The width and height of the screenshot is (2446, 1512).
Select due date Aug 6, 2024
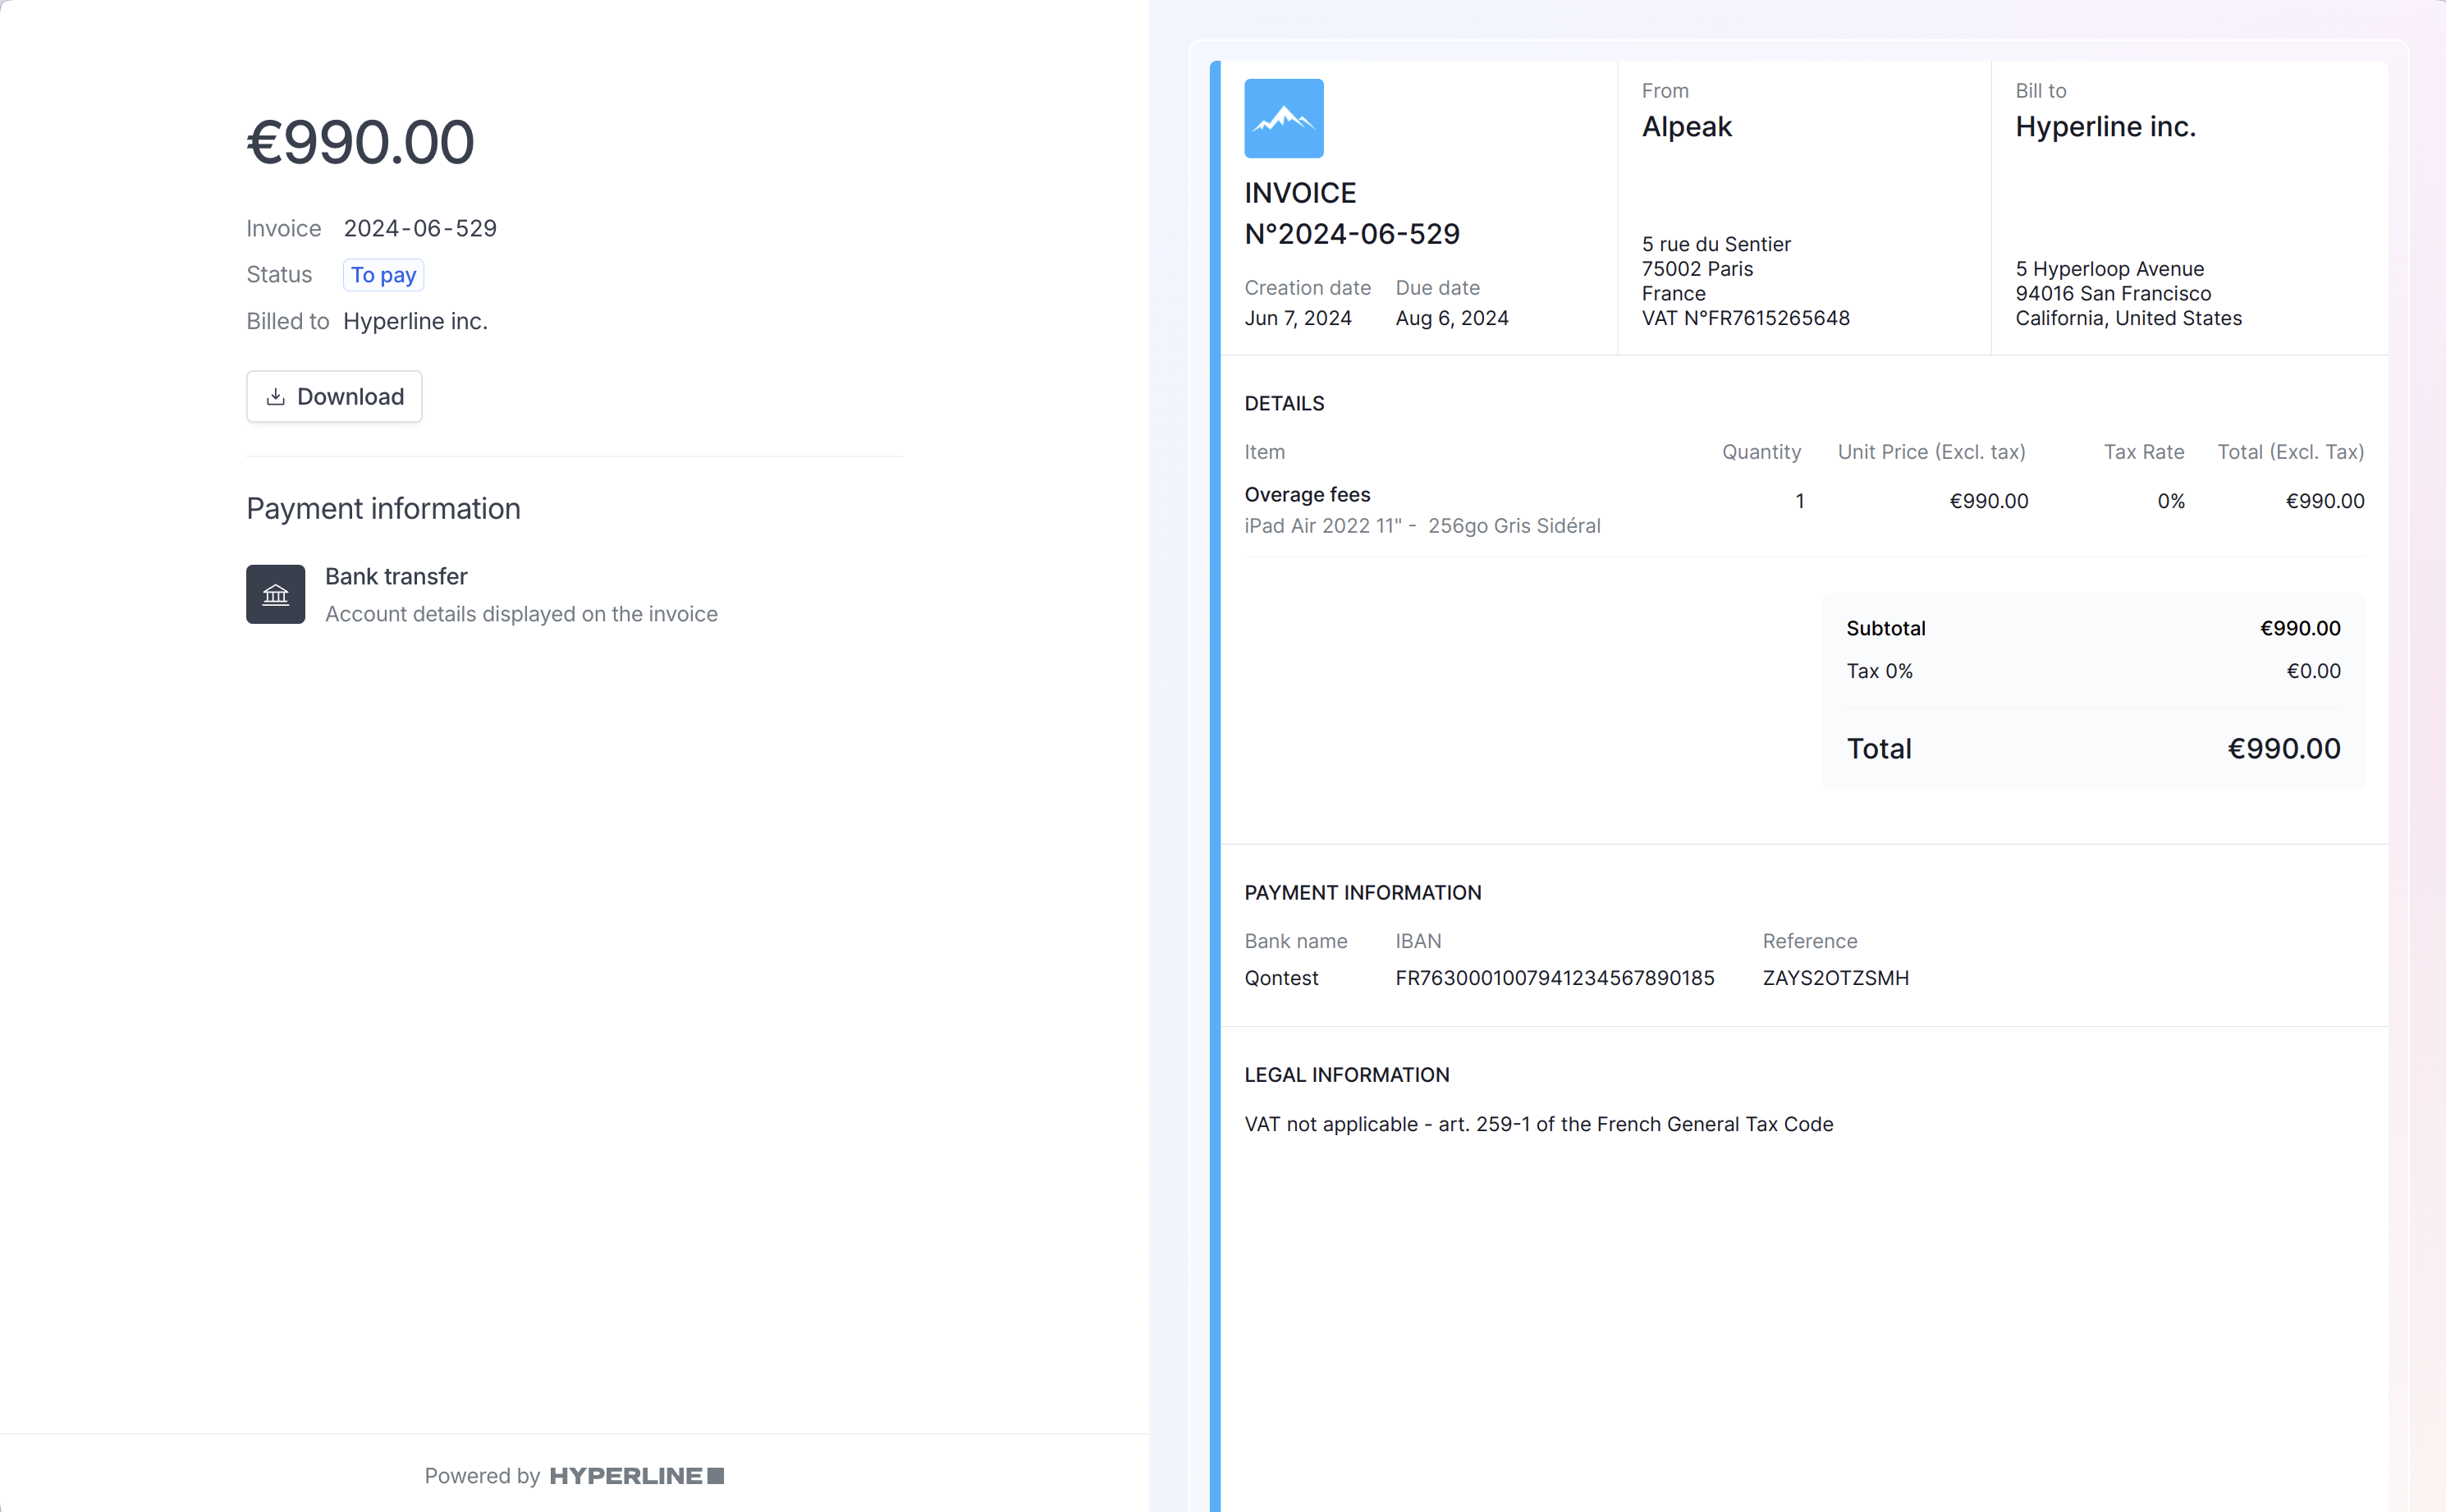point(1451,318)
